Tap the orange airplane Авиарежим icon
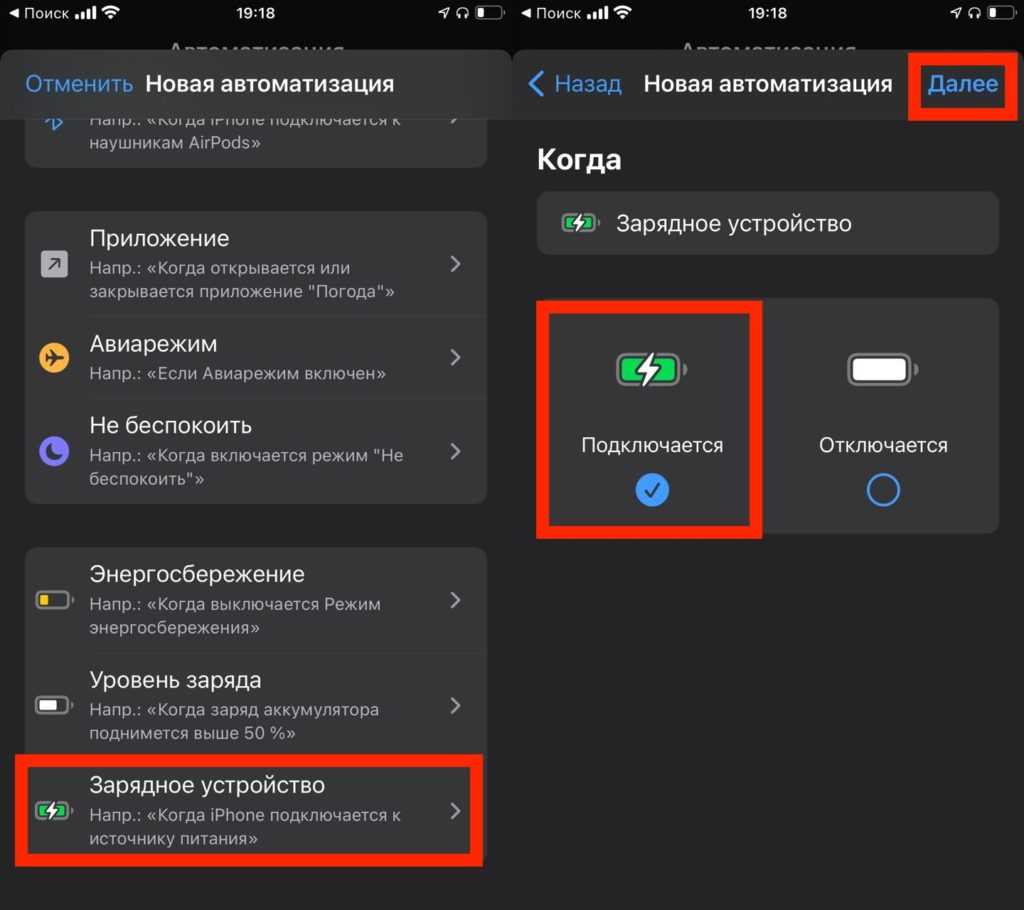The image size is (1024, 910). (x=54, y=358)
